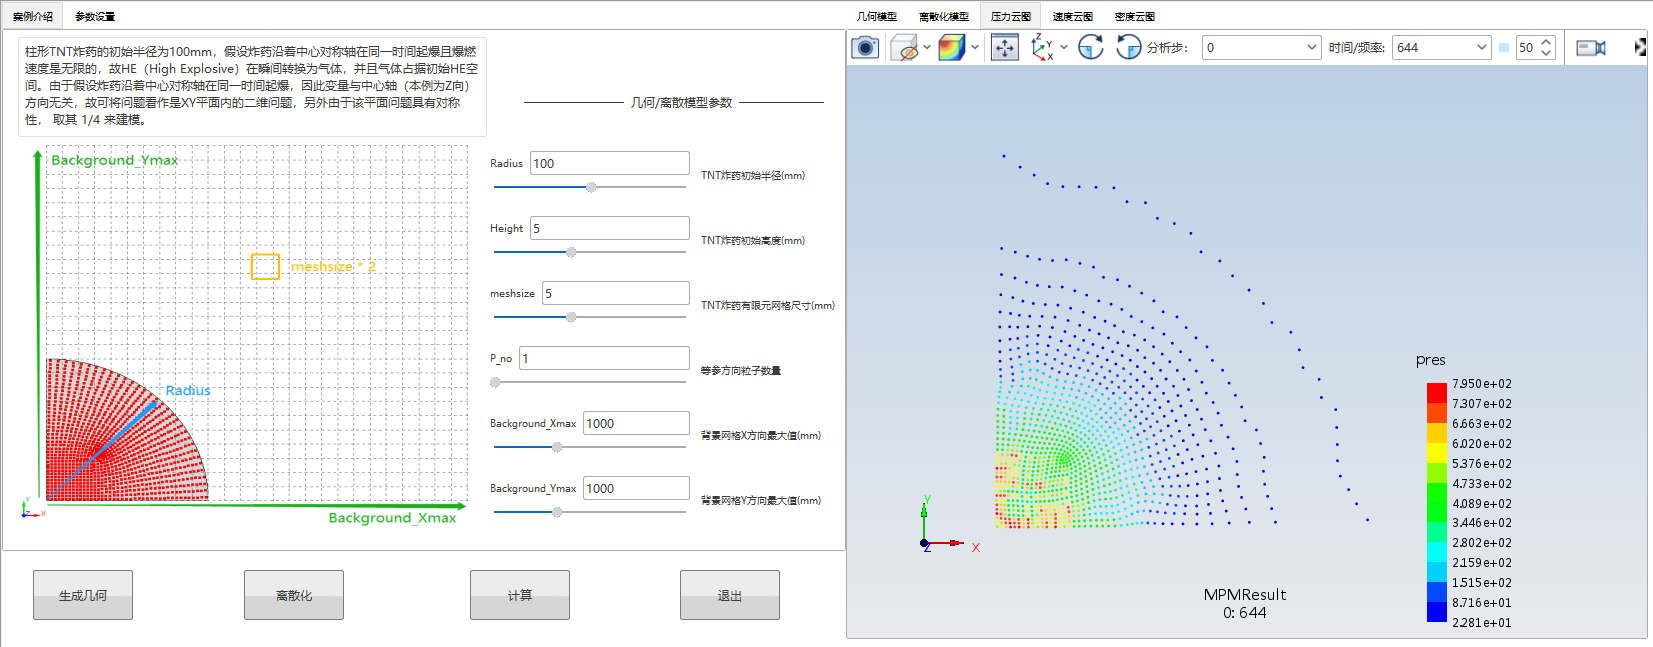Click the red quarter-circle mesh in diagram
This screenshot has height=647, width=1653.
coord(125,430)
